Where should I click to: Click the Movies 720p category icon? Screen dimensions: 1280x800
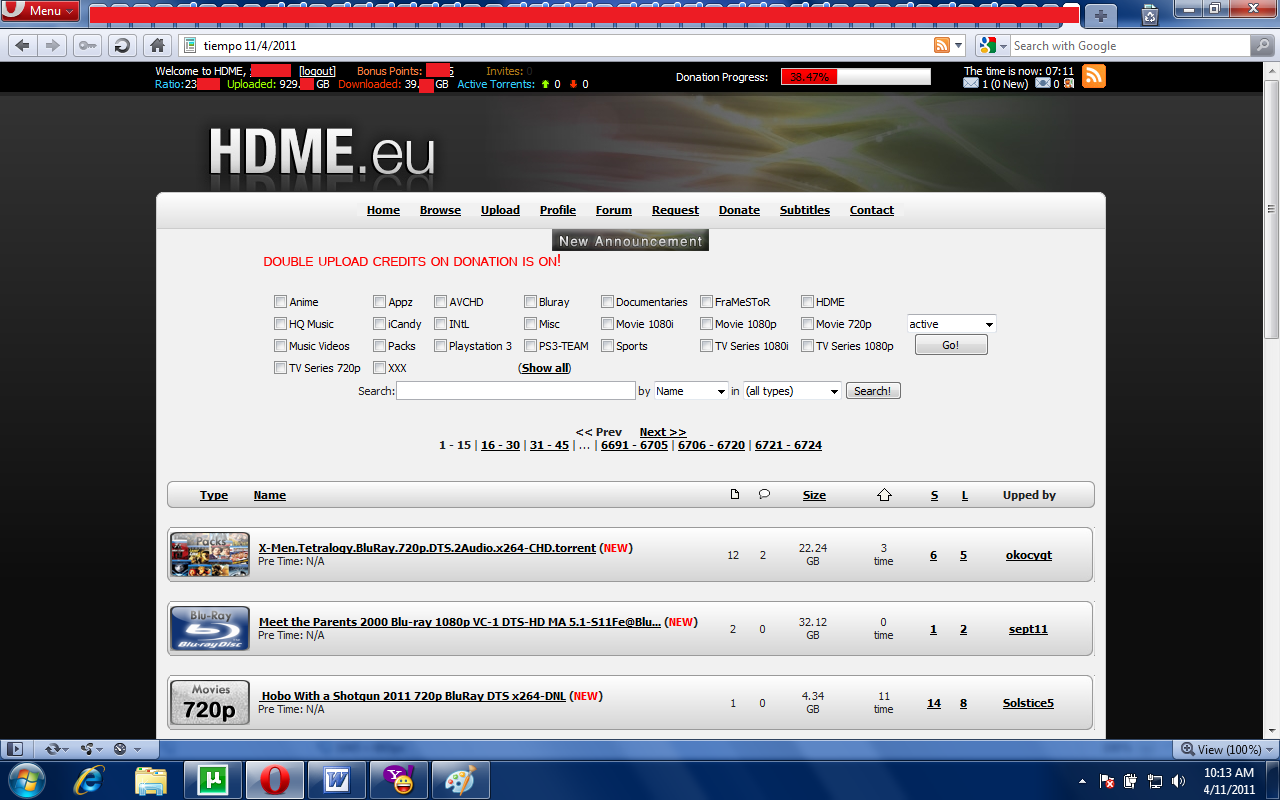pos(210,703)
